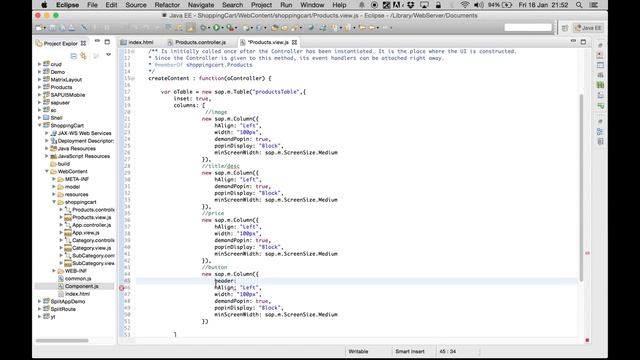Click the editor vertical scrollbar
The image size is (640, 360).
(581, 188)
